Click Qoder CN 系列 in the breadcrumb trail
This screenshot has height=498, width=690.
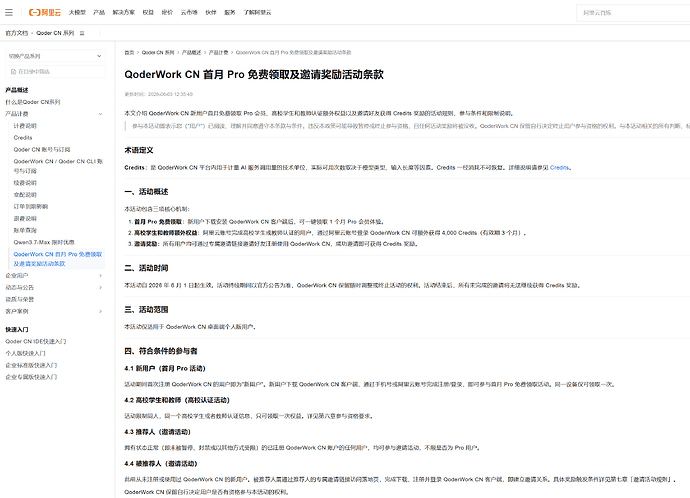[x=158, y=52]
